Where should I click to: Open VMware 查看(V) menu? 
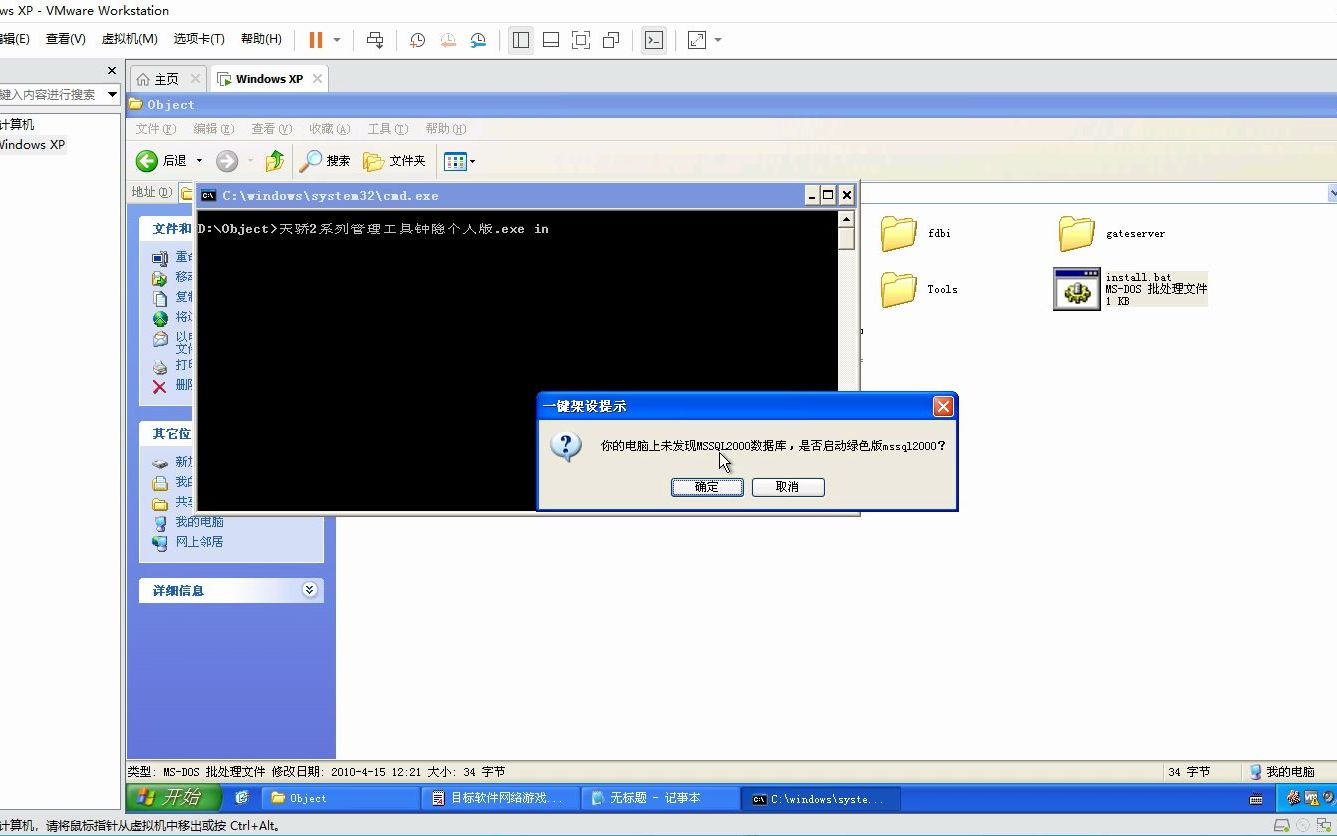66,39
